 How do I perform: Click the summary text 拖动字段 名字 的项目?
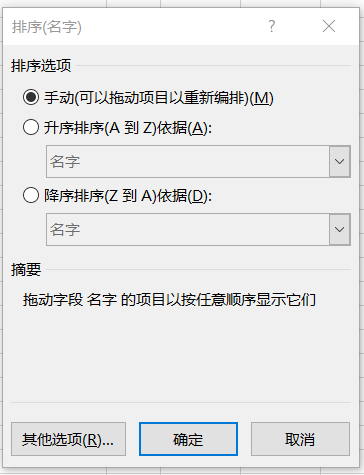(94, 300)
